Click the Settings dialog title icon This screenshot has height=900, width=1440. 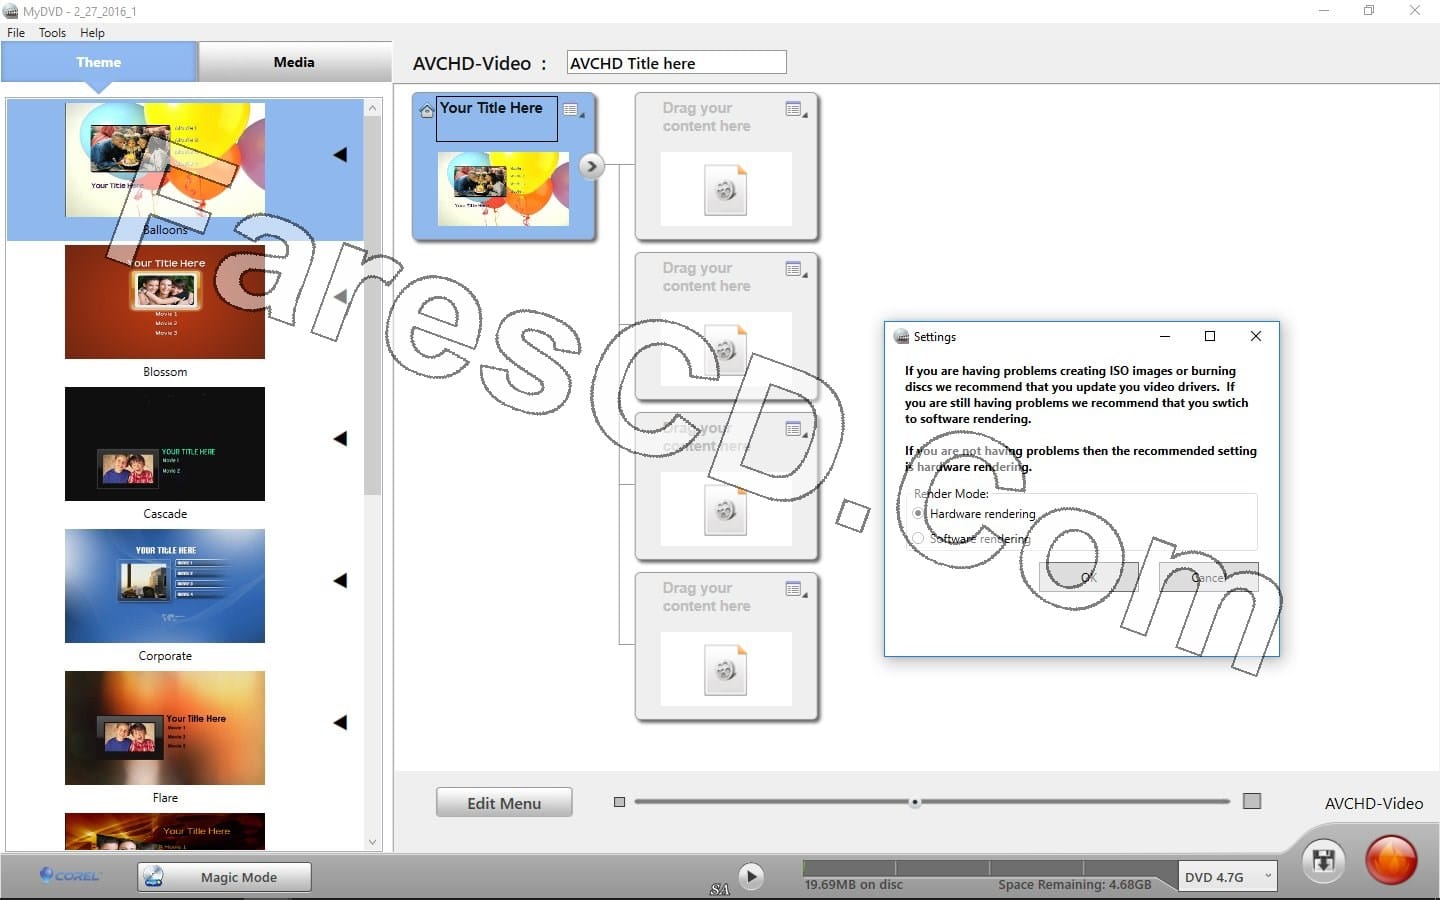point(901,337)
